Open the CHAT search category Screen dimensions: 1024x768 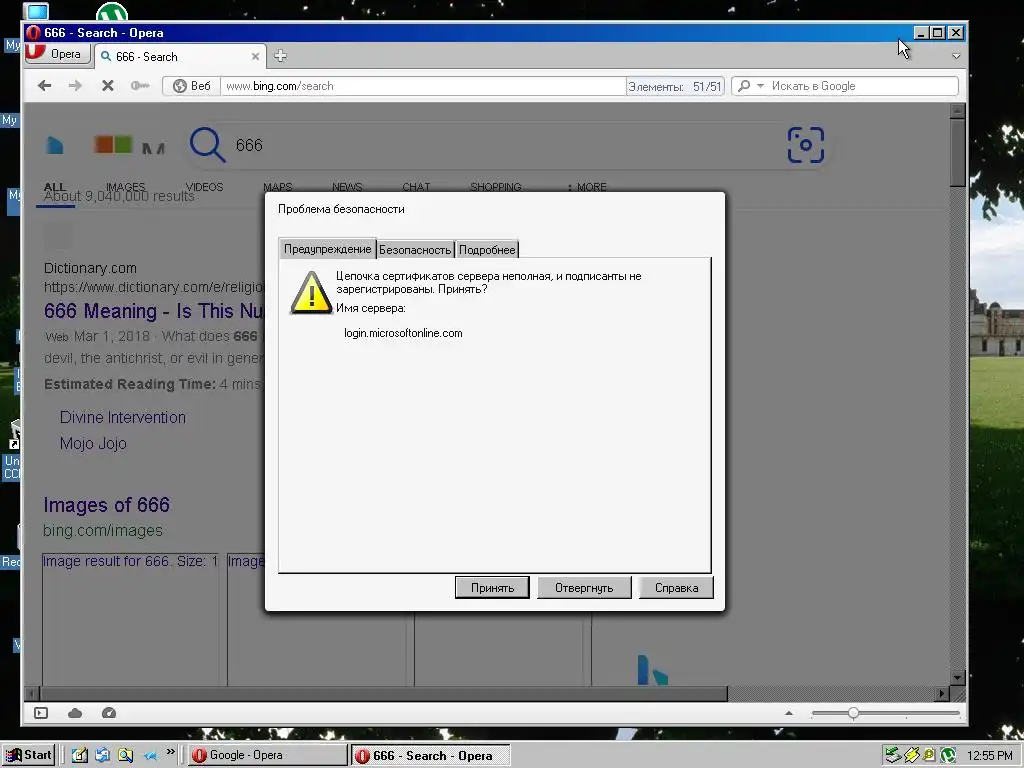(416, 187)
